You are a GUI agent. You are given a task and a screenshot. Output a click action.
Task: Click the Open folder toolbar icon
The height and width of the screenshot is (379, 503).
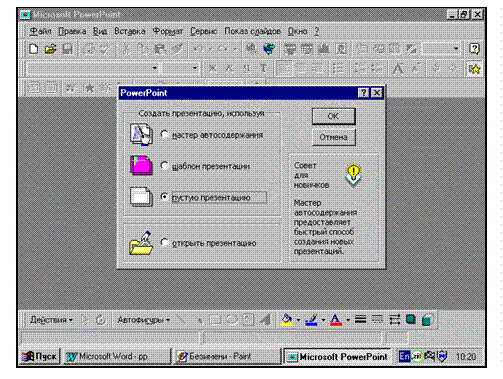(x=51, y=49)
